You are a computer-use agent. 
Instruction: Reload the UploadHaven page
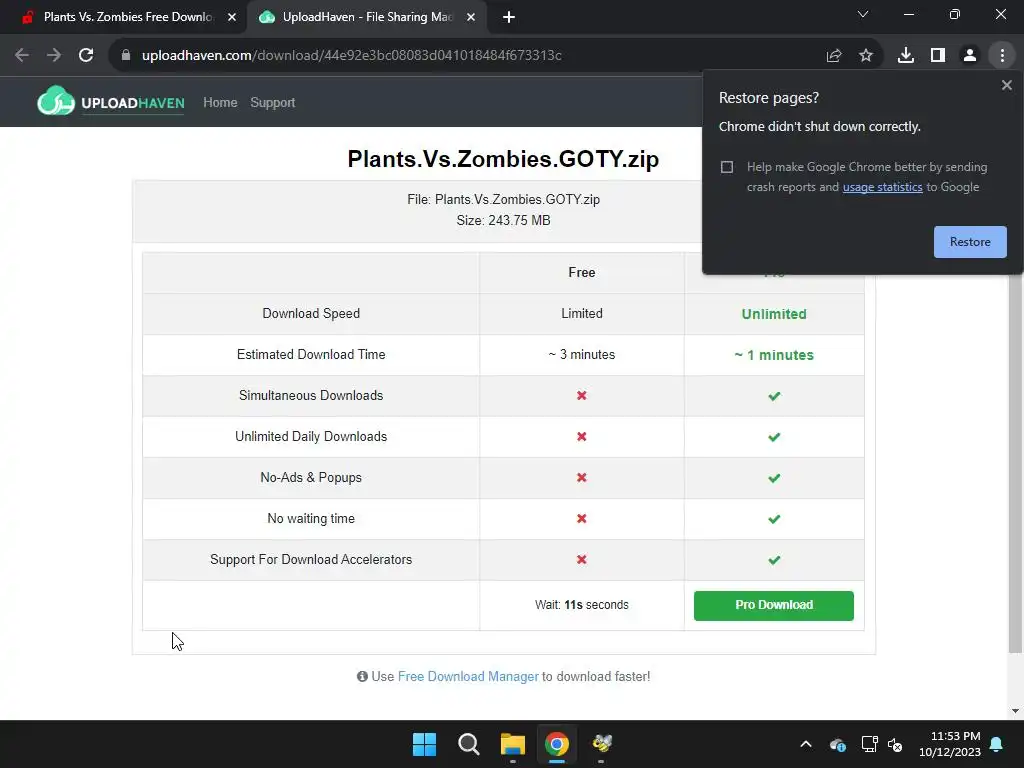86,55
